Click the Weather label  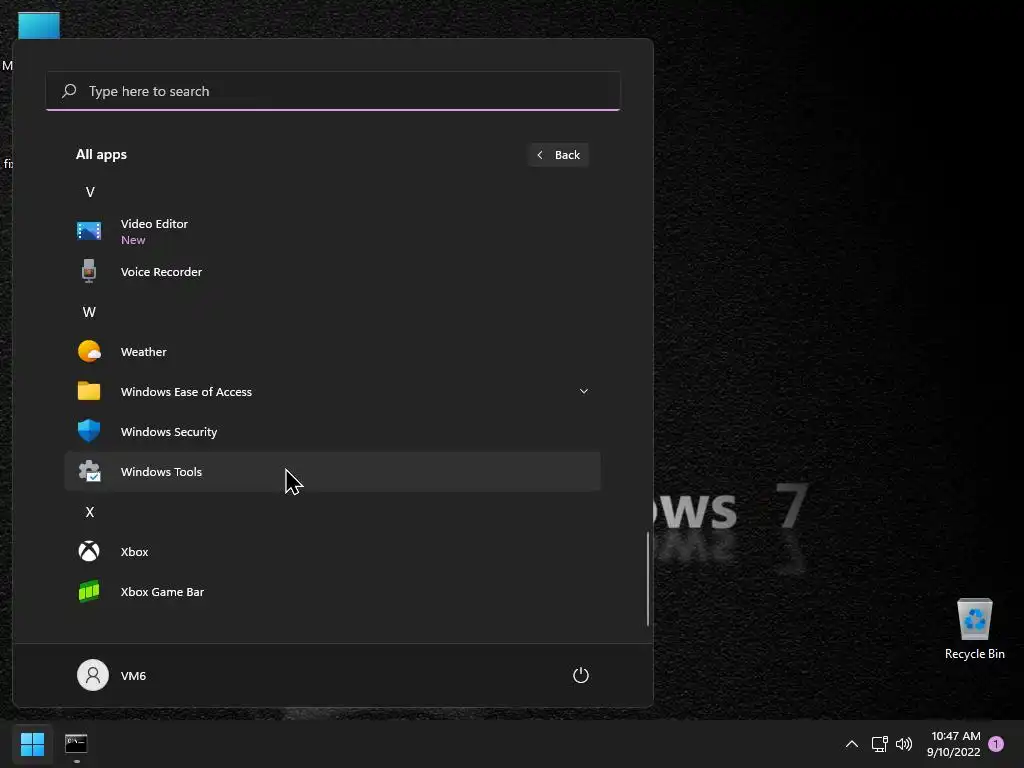144,351
